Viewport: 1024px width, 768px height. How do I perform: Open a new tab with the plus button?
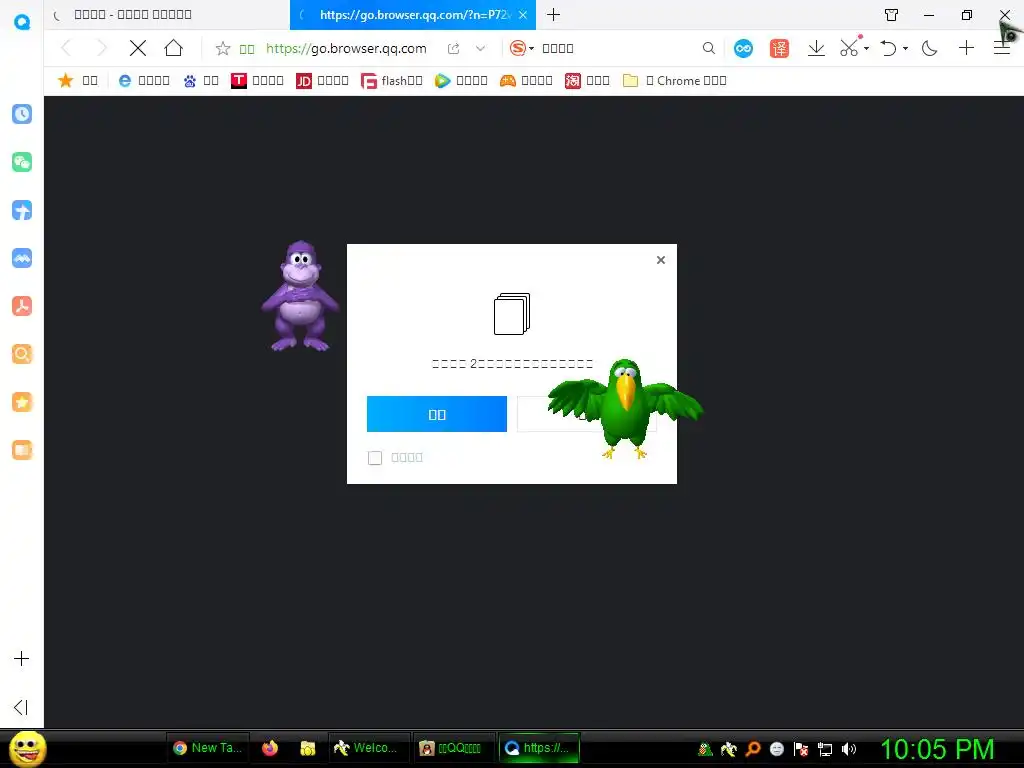[553, 14]
